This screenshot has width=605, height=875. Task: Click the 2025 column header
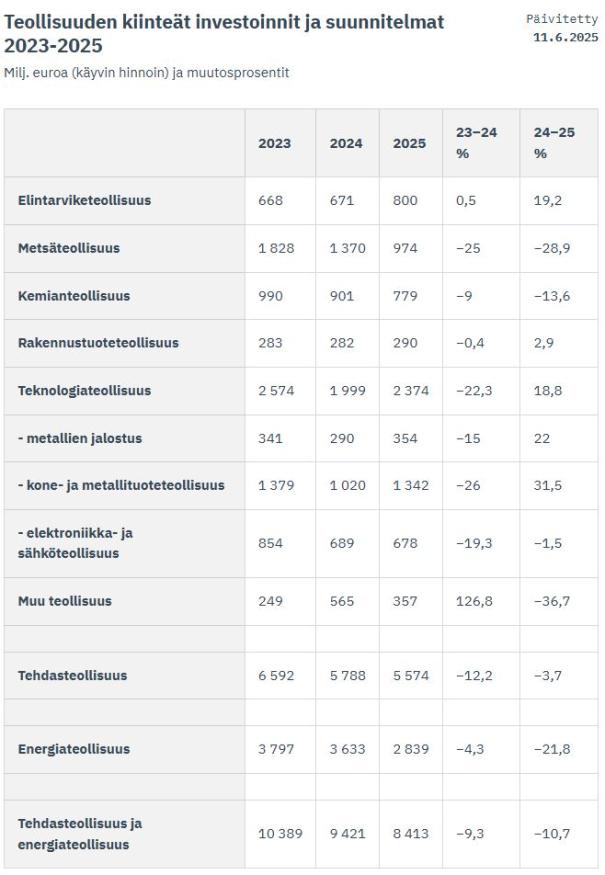click(409, 143)
